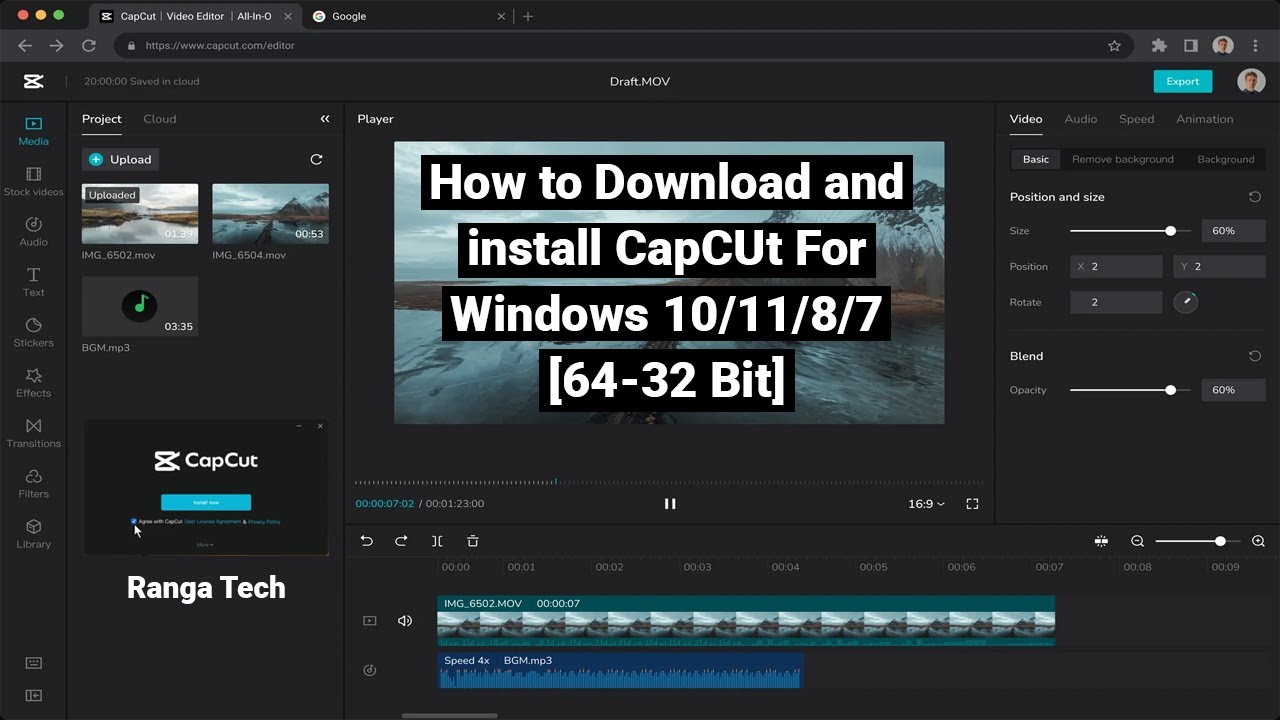The image size is (1280, 720).
Task: Open keyboard shortcuts icon in sidebar
Action: pos(33,663)
